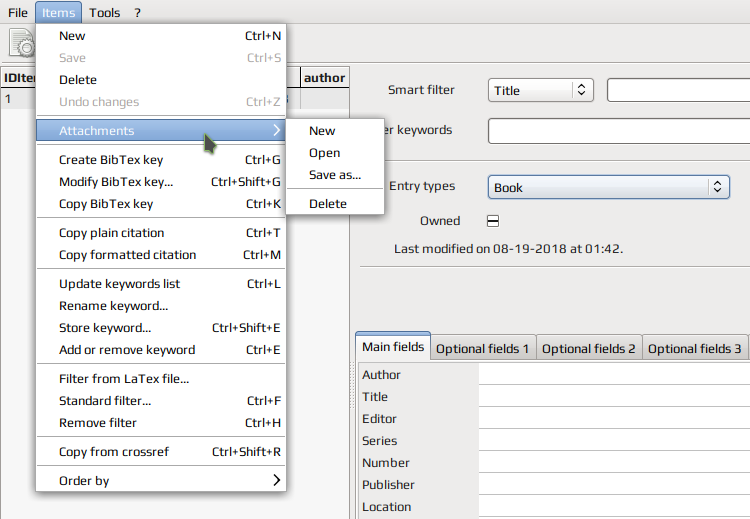The width and height of the screenshot is (750, 519).
Task: Select the Attachments submenu entry
Action: (161, 131)
